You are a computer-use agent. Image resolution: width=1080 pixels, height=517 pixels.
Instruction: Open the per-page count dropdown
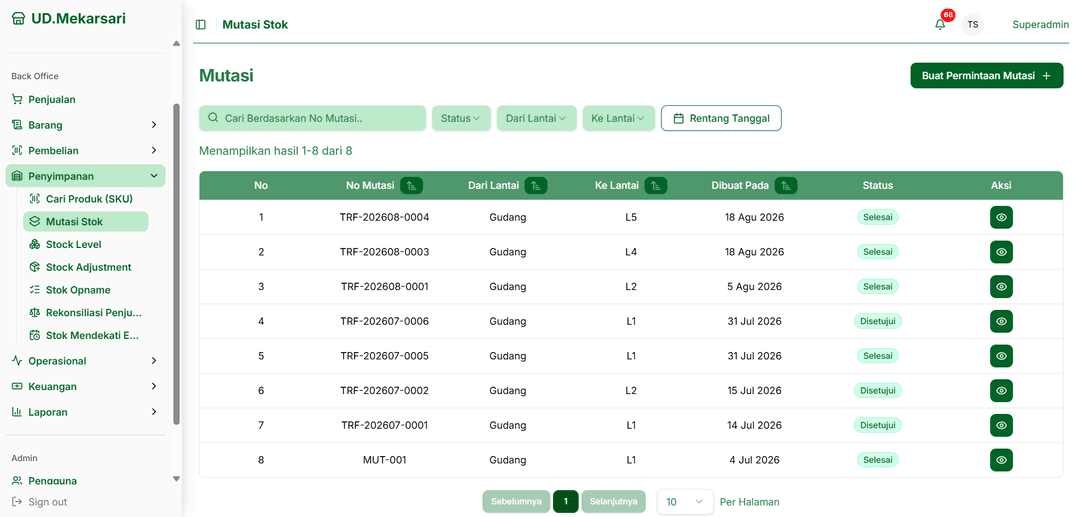tap(685, 502)
